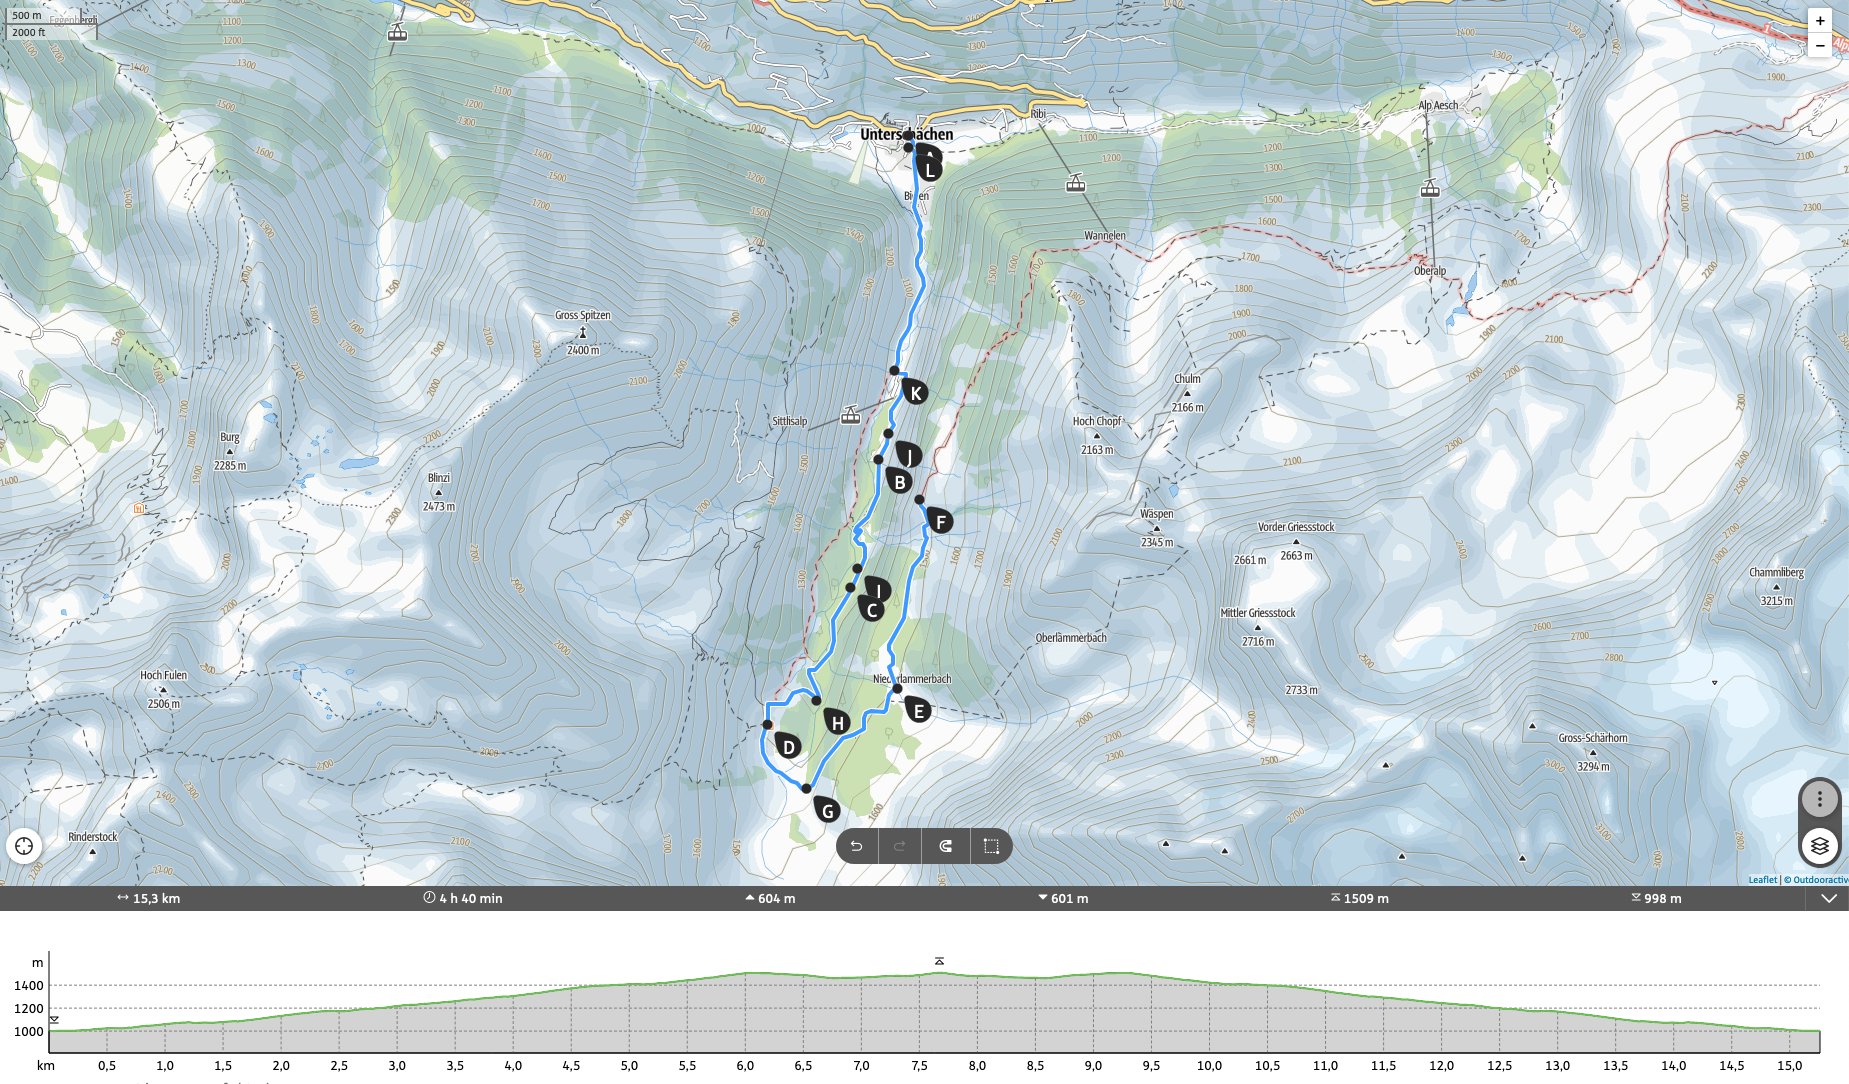Click the Wannelen cable car icon
Image resolution: width=1849 pixels, height=1084 pixels.
coord(1076,183)
